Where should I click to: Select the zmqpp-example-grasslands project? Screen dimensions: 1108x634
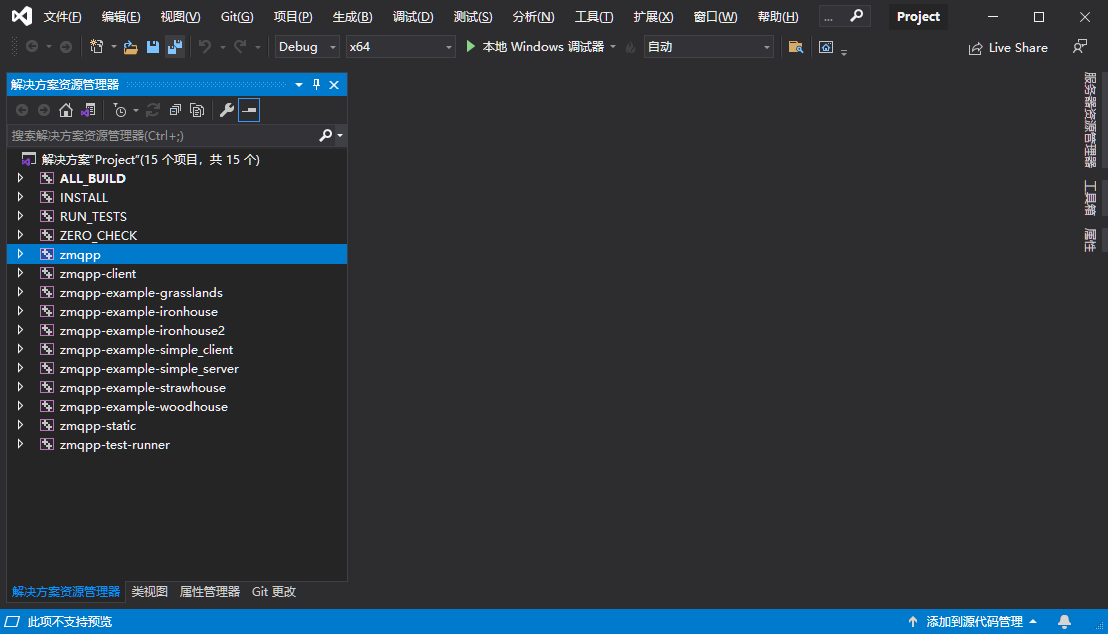pyautogui.click(x=141, y=293)
